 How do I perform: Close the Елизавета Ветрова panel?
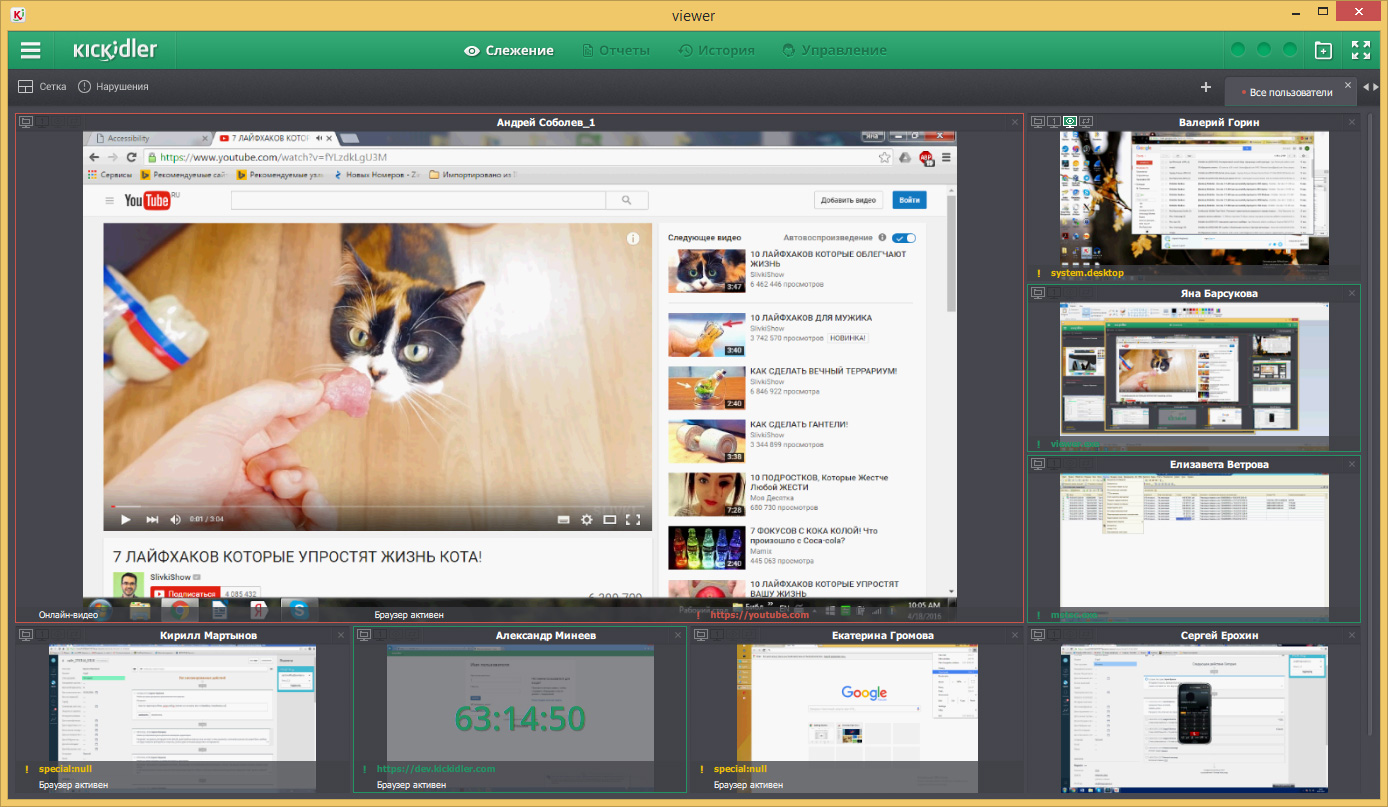1352,465
